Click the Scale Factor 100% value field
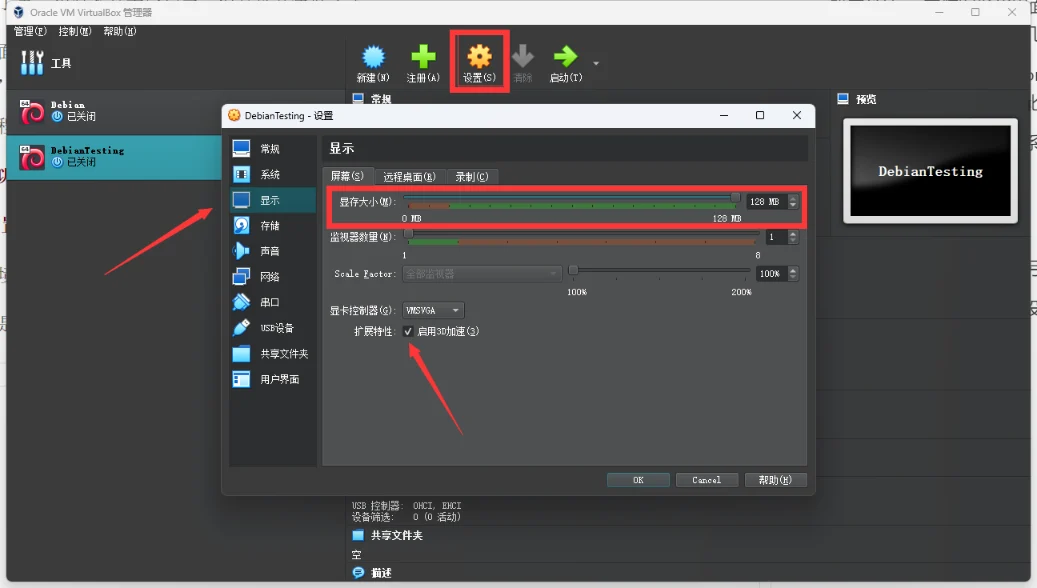The width and height of the screenshot is (1037, 588). coord(771,274)
